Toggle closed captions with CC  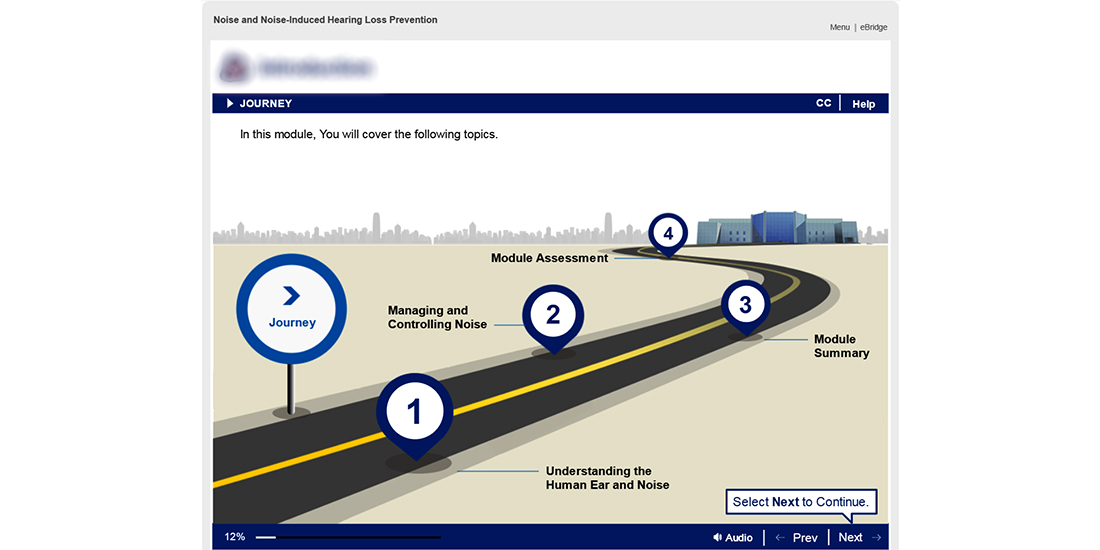pyautogui.click(x=823, y=103)
